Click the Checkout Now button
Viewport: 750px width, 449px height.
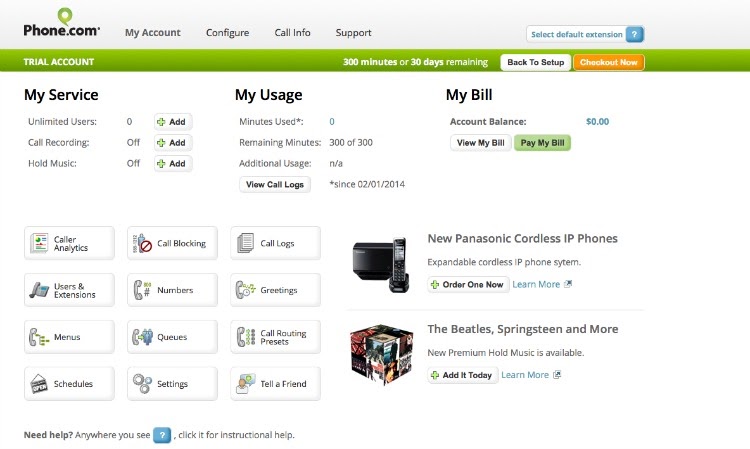(608, 62)
